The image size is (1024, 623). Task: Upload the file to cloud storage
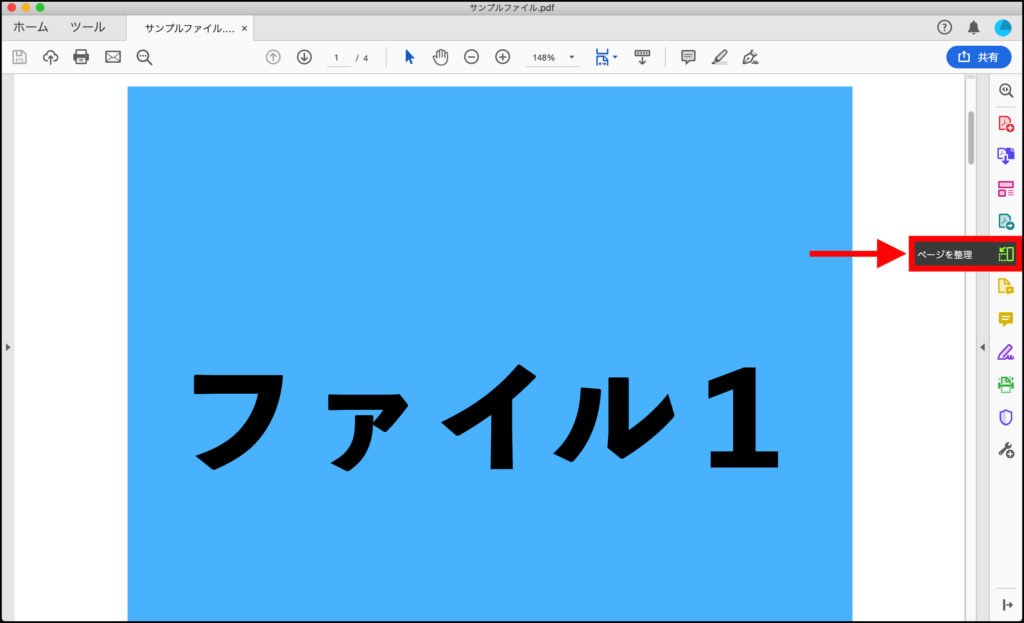50,57
